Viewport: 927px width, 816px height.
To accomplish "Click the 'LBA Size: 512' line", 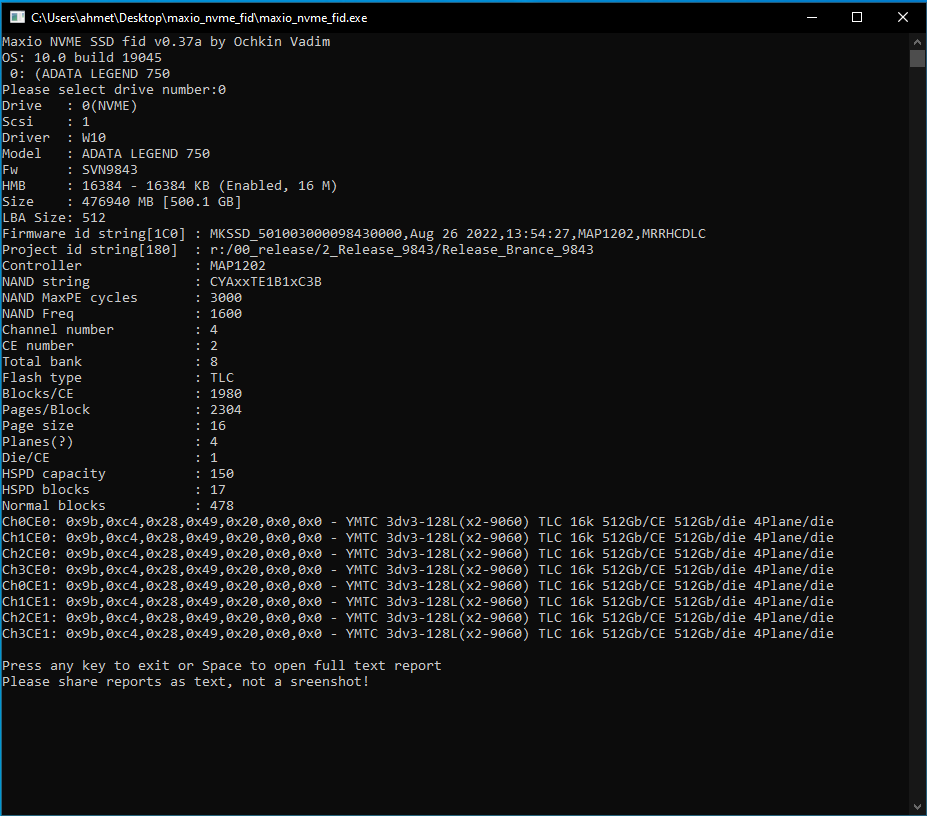I will [54, 217].
